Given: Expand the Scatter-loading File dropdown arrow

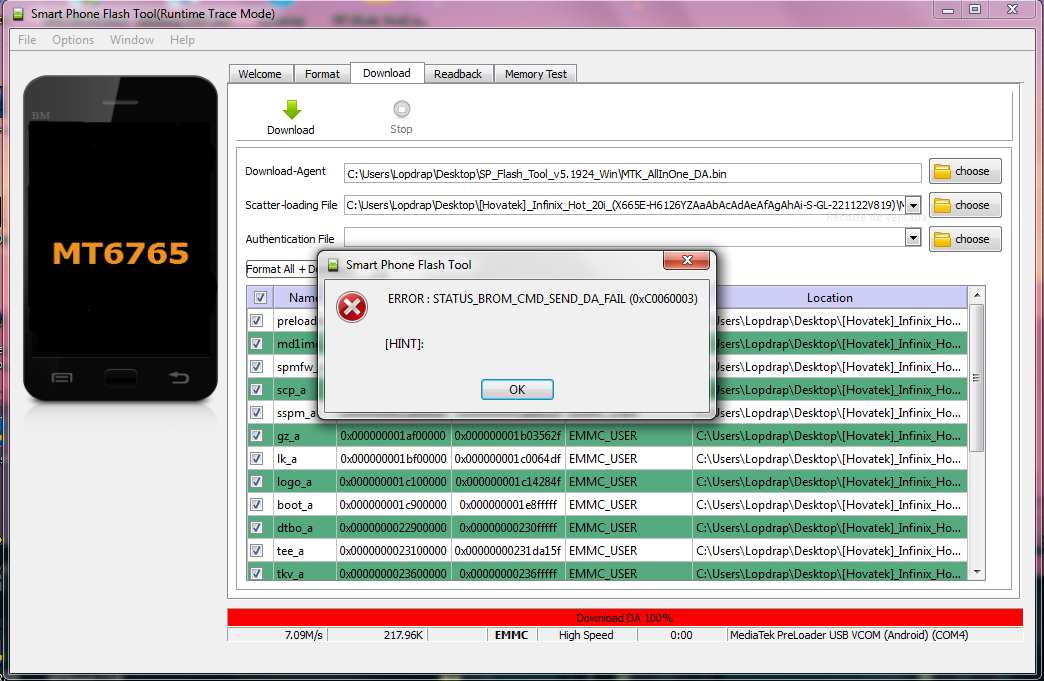Looking at the screenshot, I should click(914, 205).
